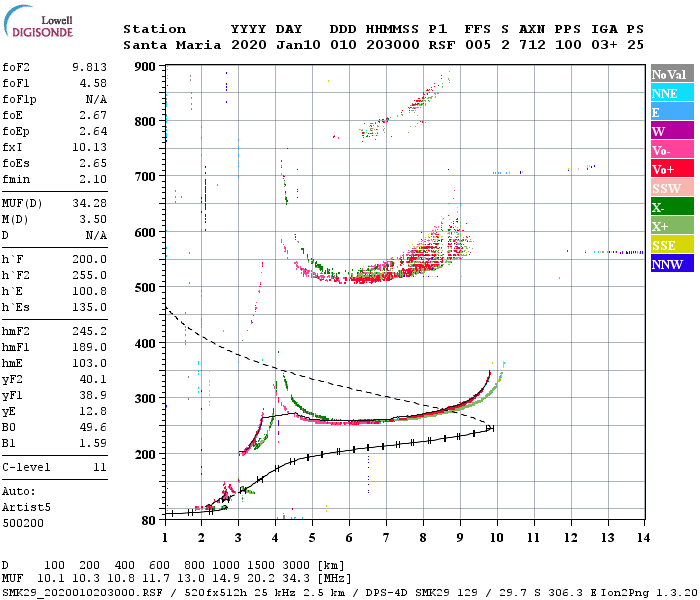Select the SSW light pink legend swatch

coord(672,188)
